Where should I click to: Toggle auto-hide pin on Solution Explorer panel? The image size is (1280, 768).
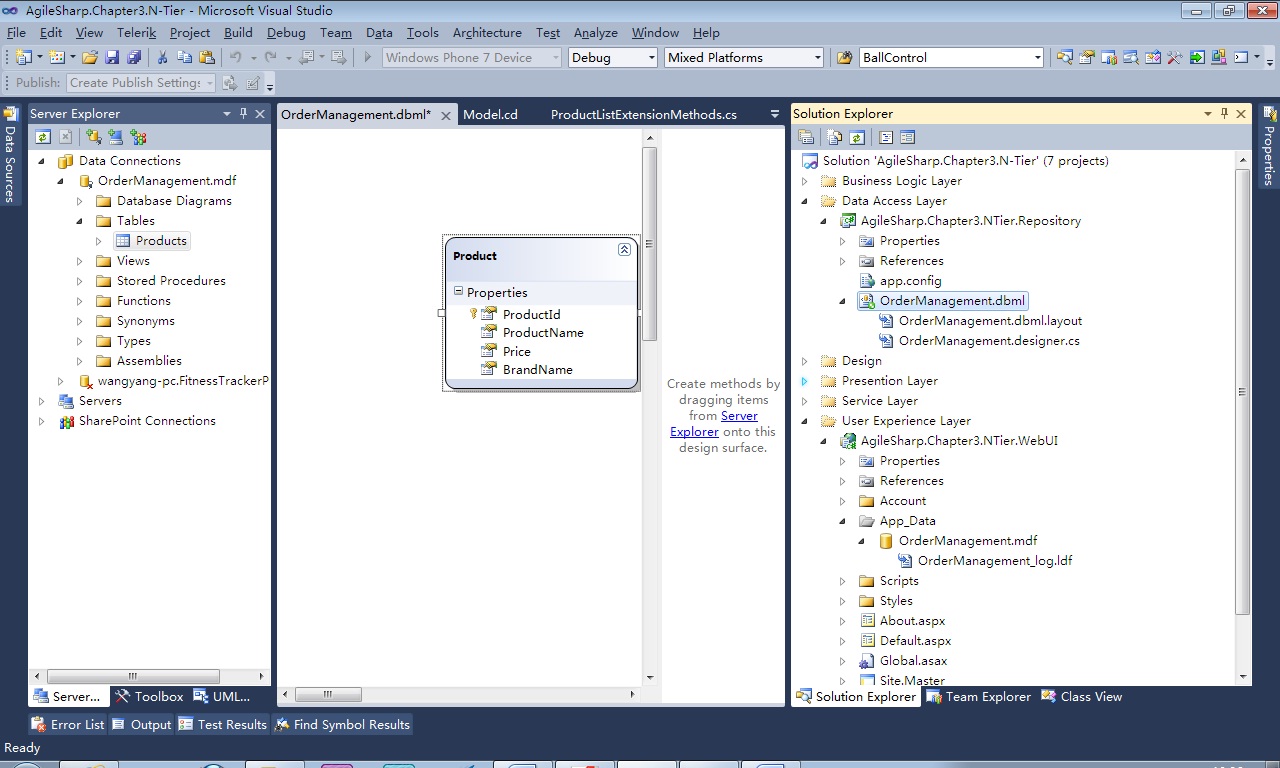click(x=1225, y=114)
